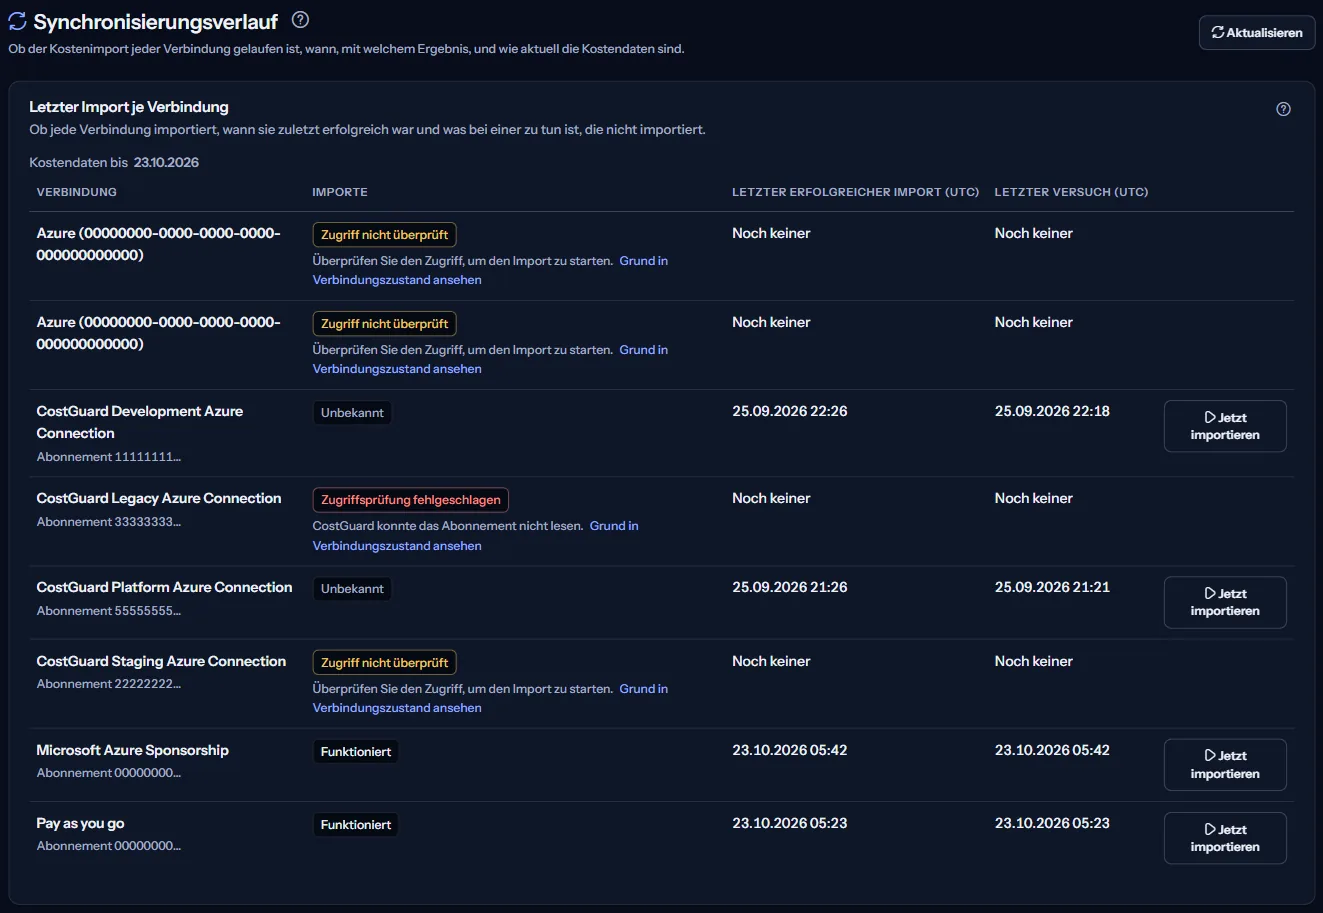Click Funktioniert badge for Microsoft Azure Sponsorship
Image resolution: width=1323 pixels, height=913 pixels.
pyautogui.click(x=356, y=751)
